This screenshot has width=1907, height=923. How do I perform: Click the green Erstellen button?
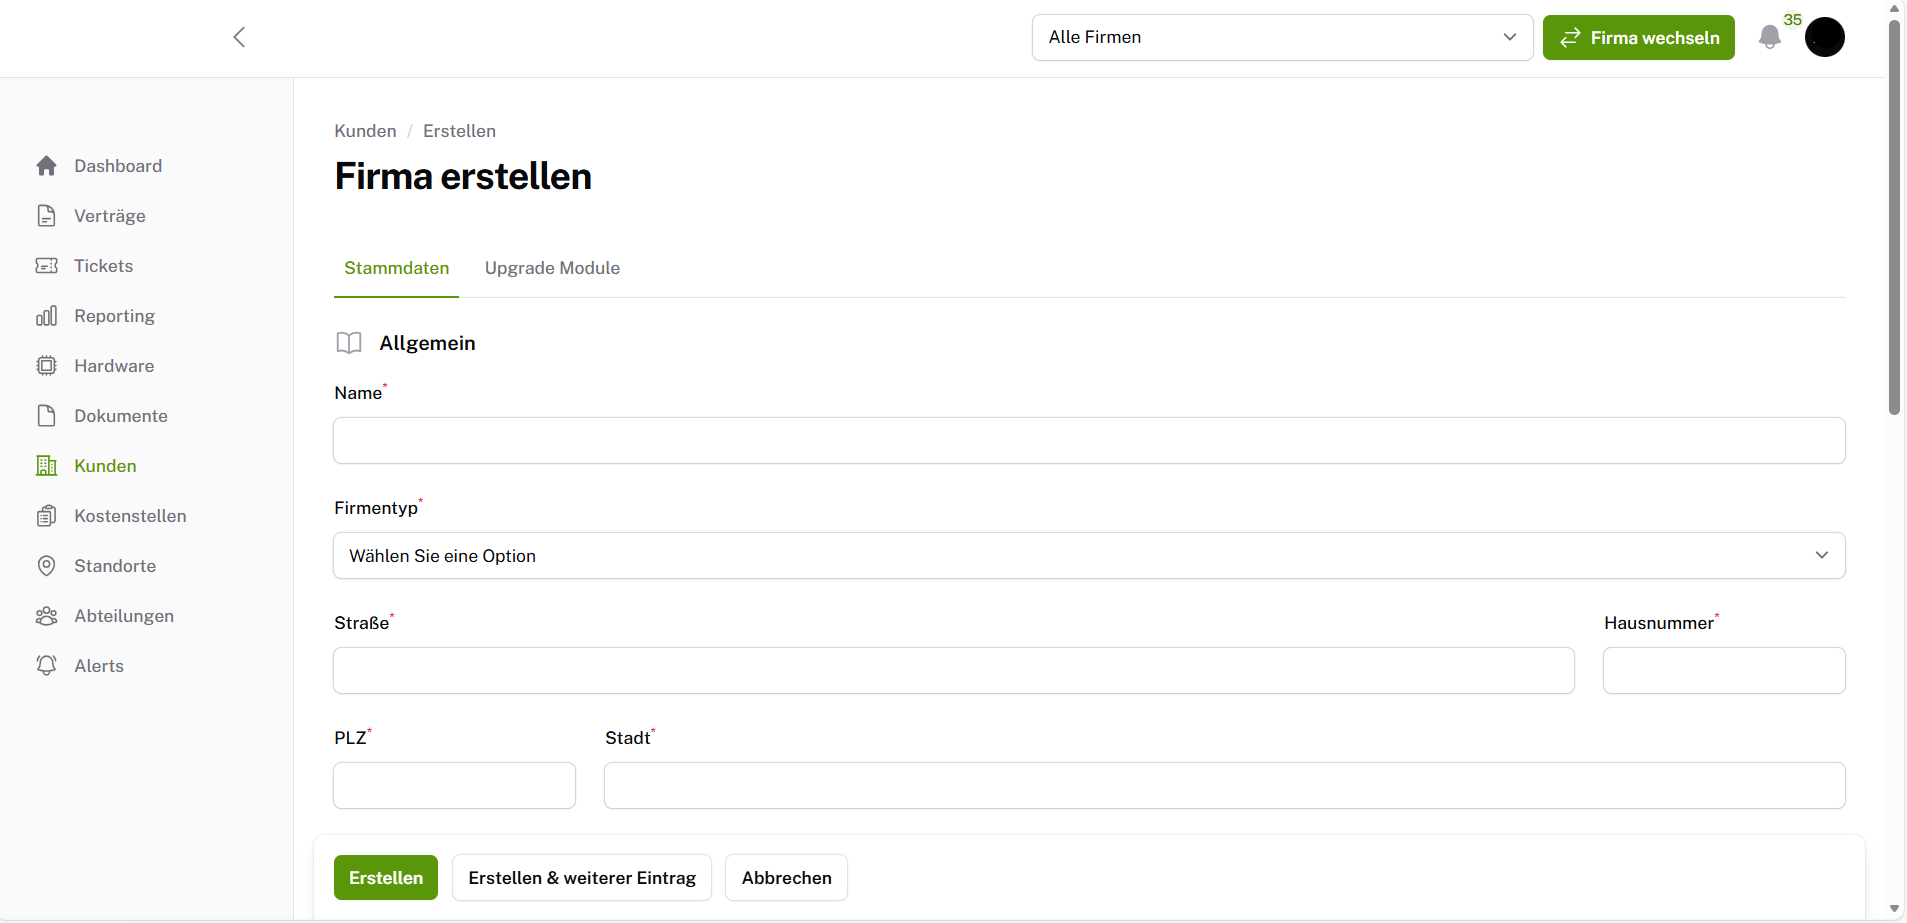pos(385,878)
